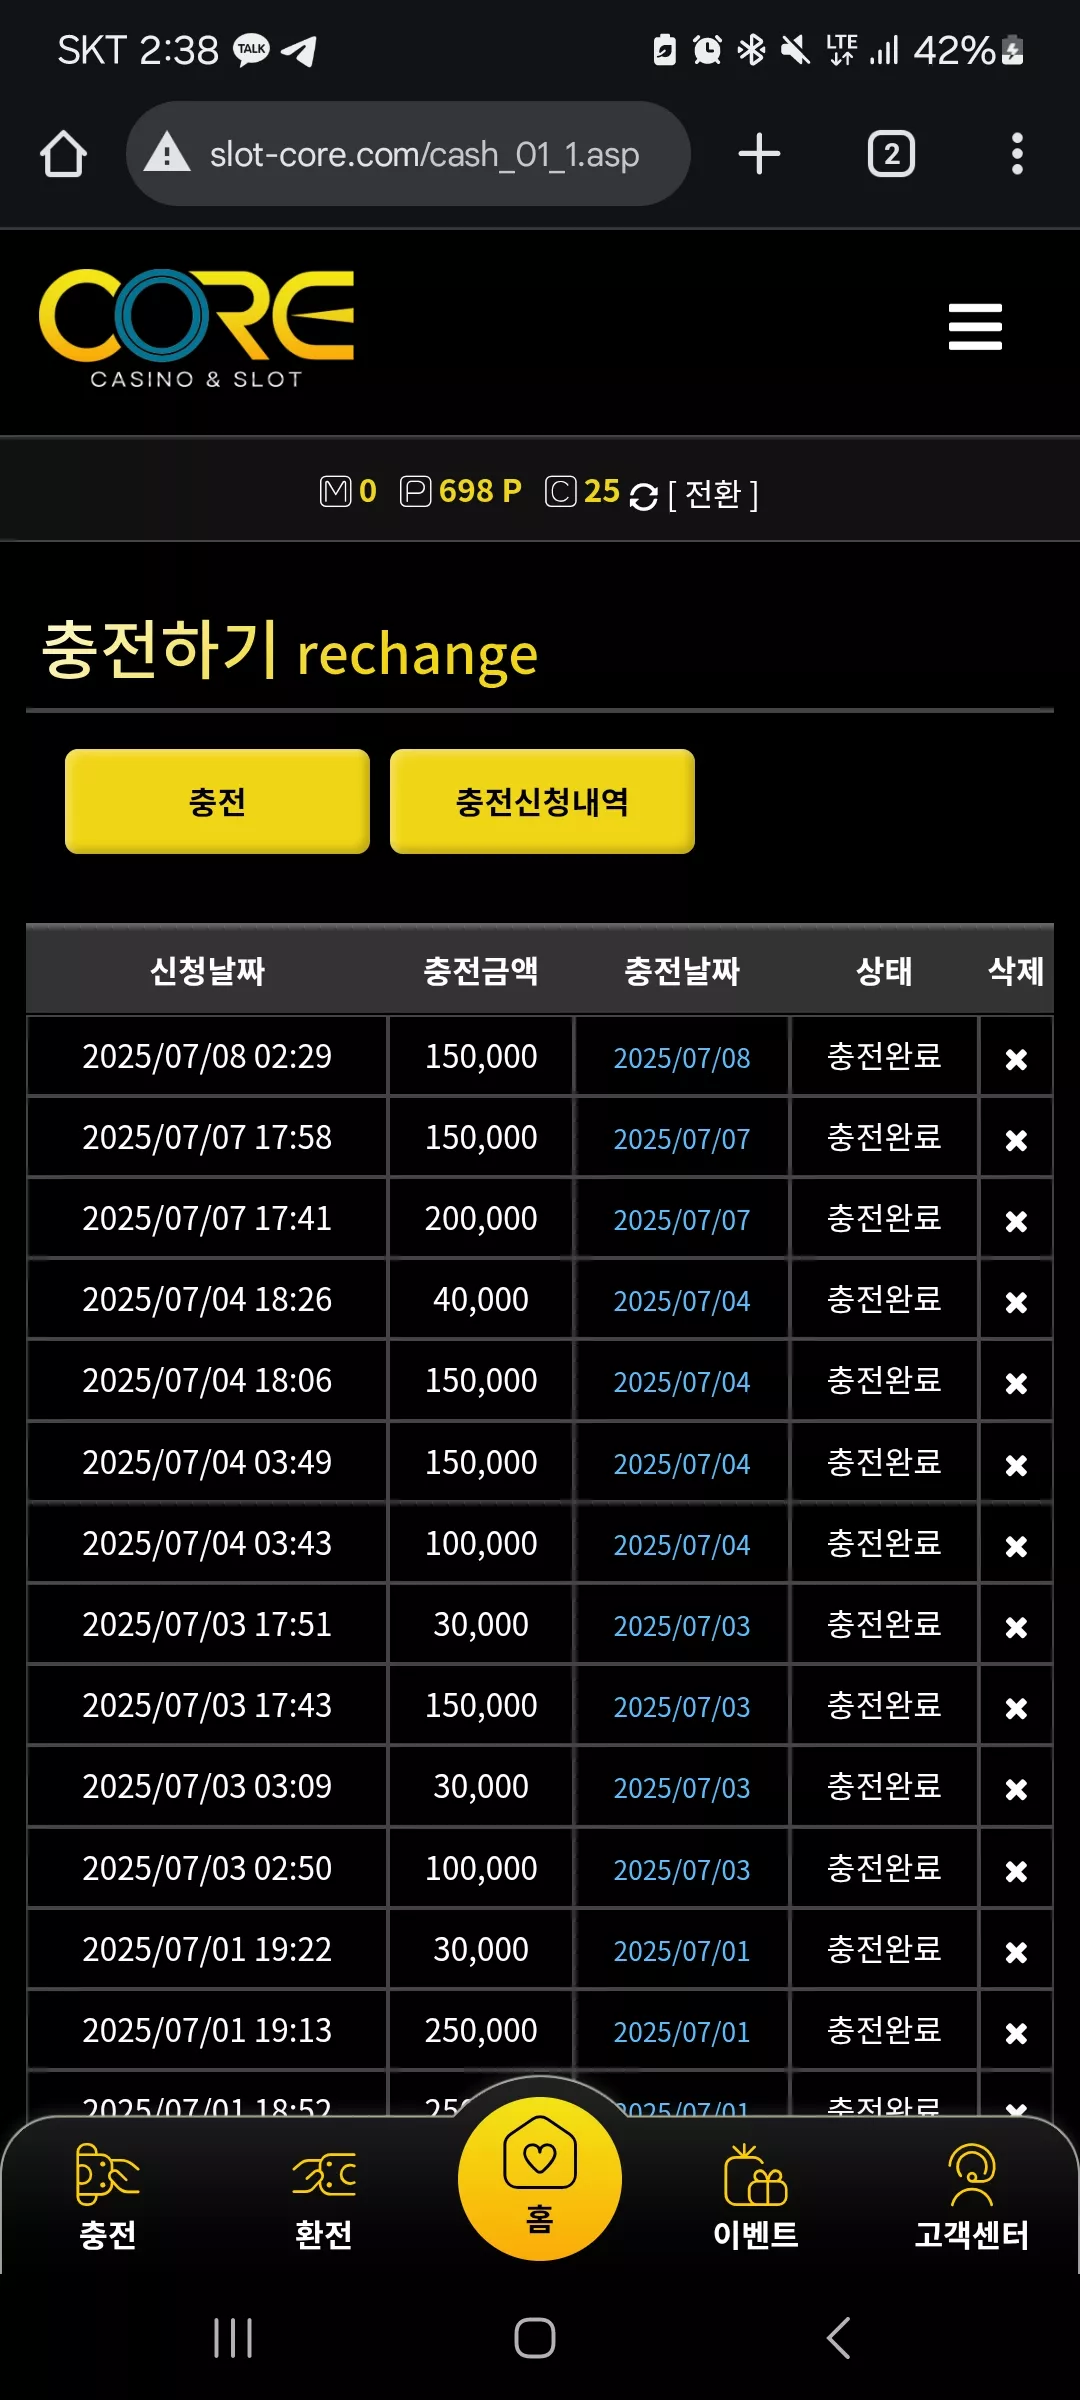Select the 충전 yellow button
The image size is (1080, 2400).
[x=217, y=801]
